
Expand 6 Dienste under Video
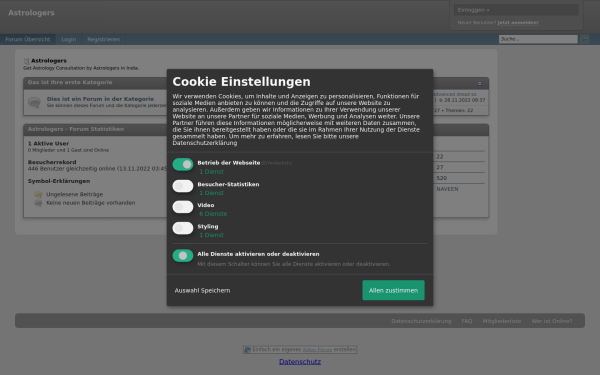pos(213,214)
